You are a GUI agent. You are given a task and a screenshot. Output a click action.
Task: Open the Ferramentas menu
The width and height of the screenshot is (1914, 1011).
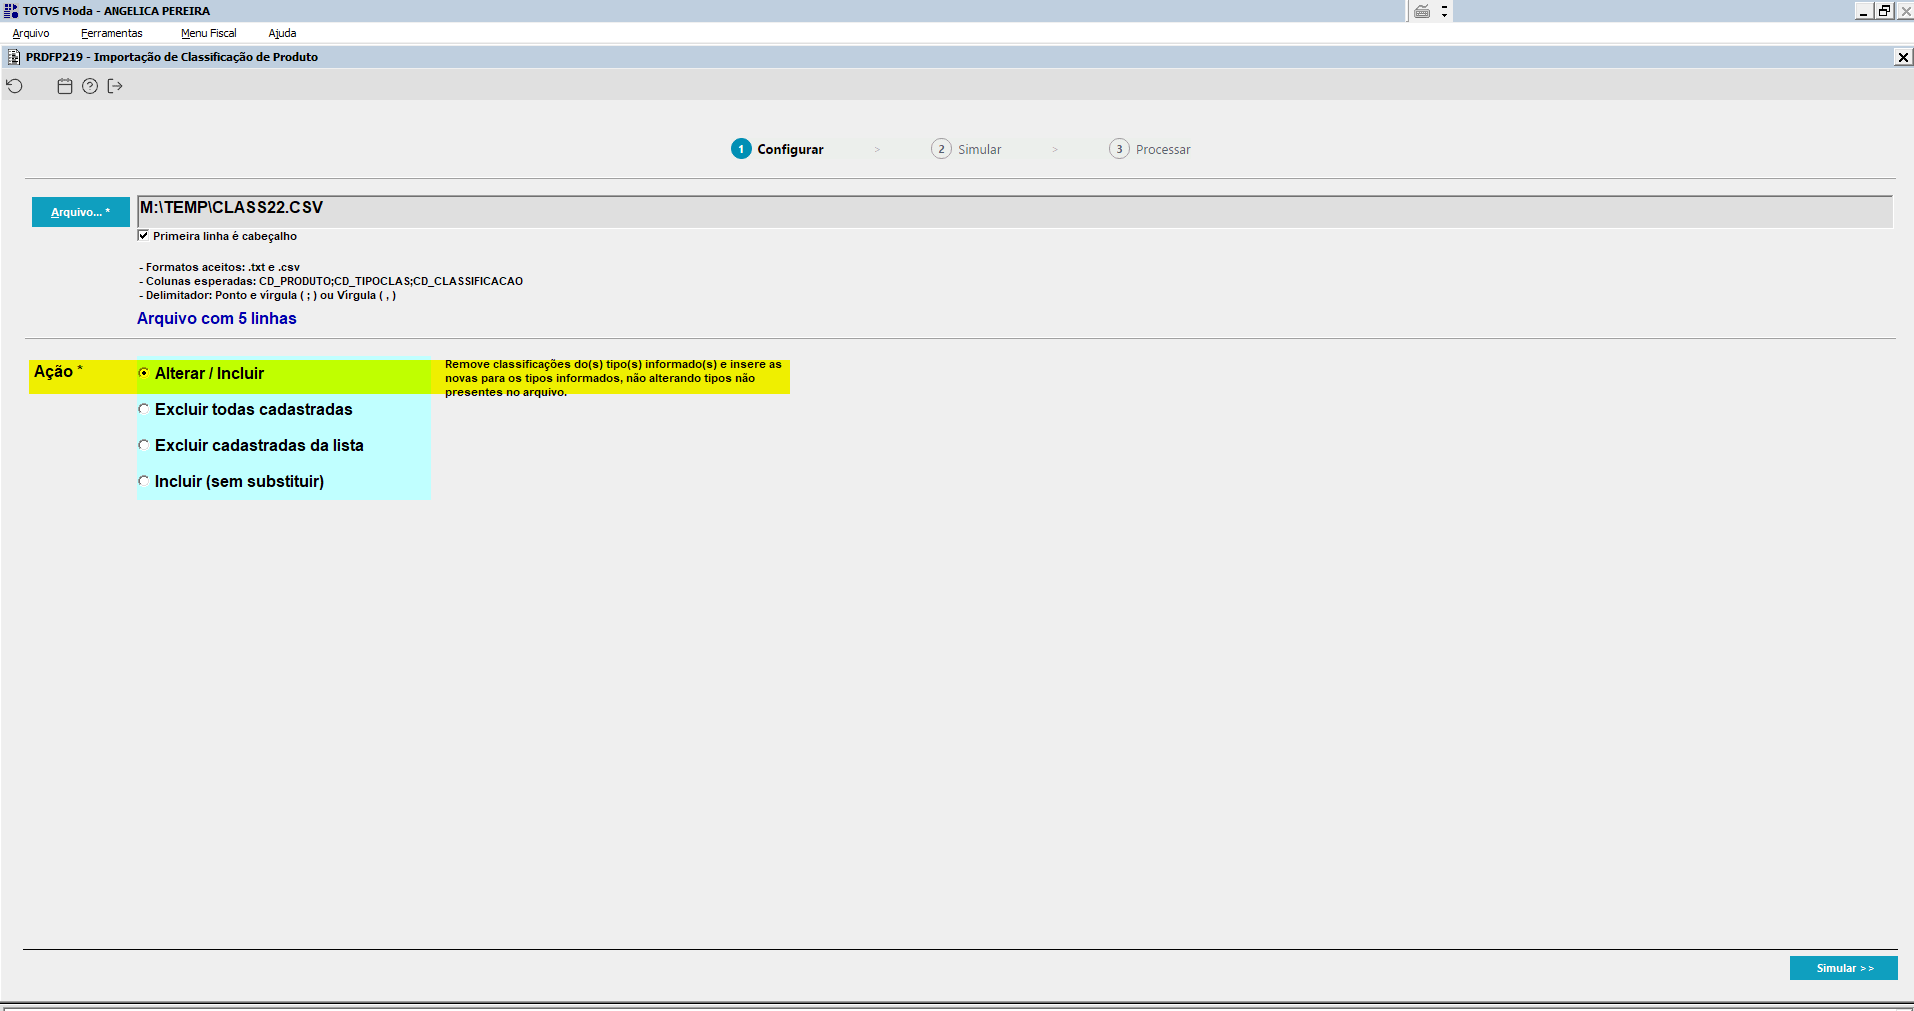tap(112, 33)
